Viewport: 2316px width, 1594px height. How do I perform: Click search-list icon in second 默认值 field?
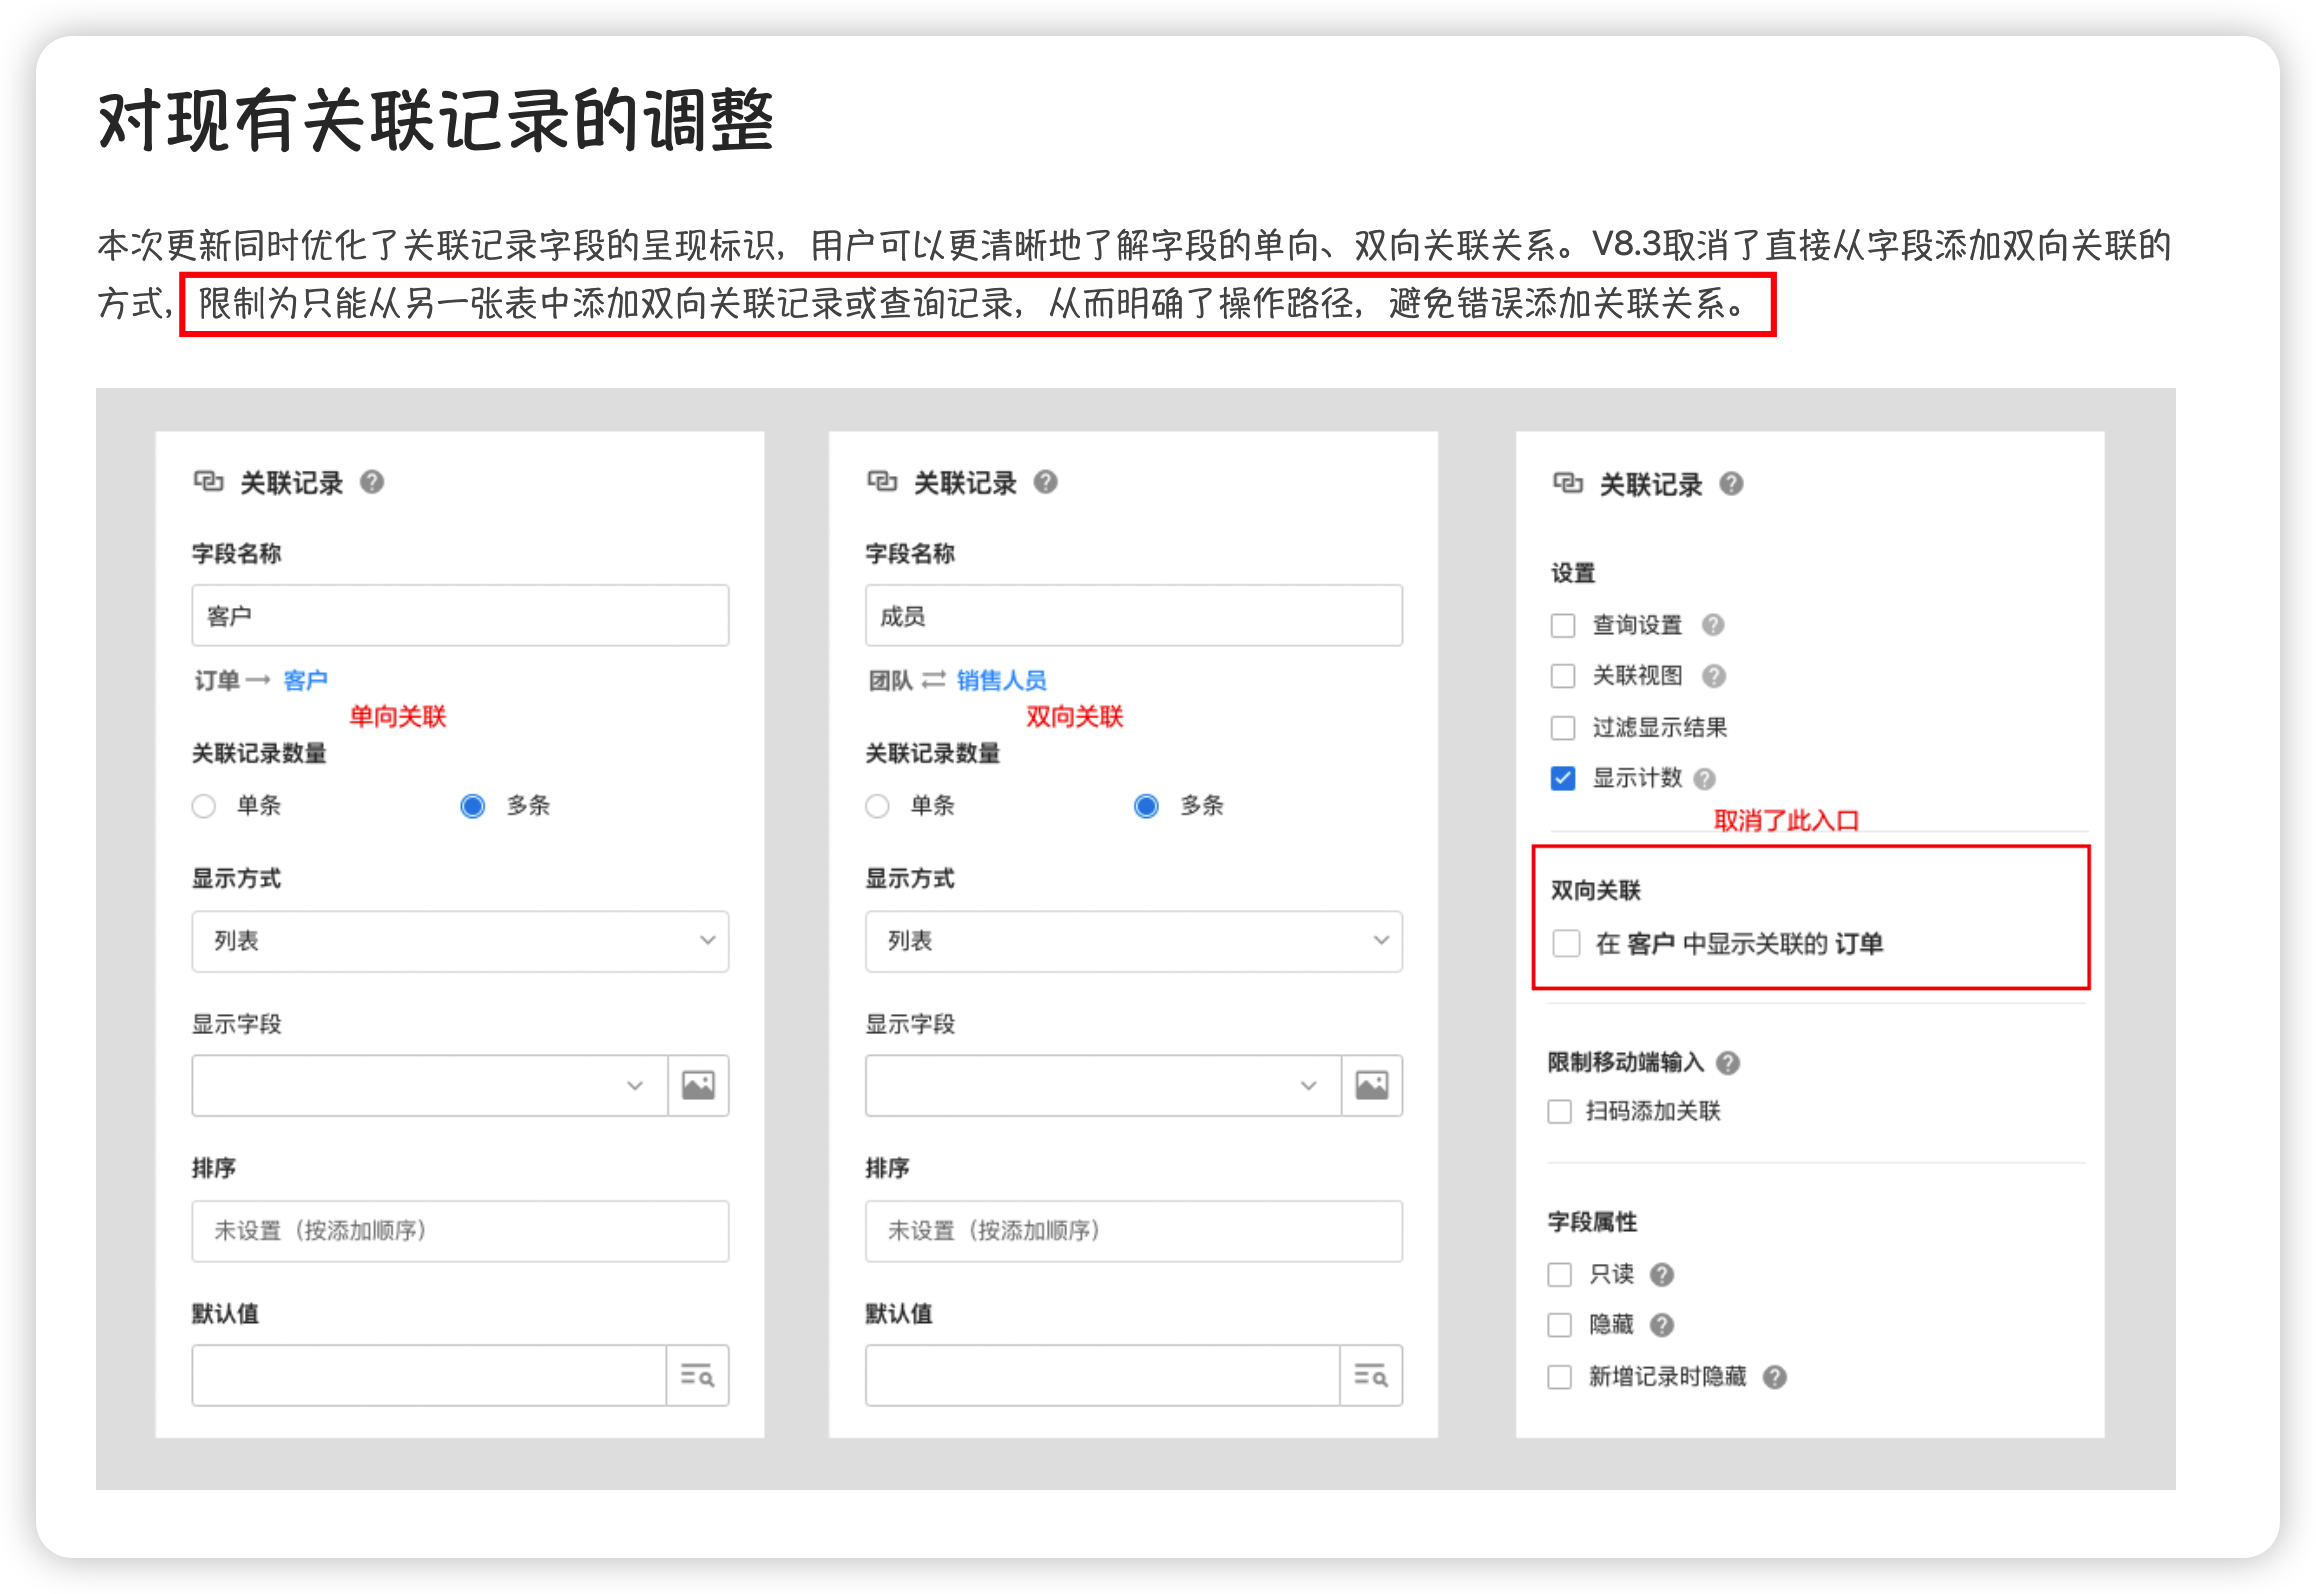(1370, 1376)
